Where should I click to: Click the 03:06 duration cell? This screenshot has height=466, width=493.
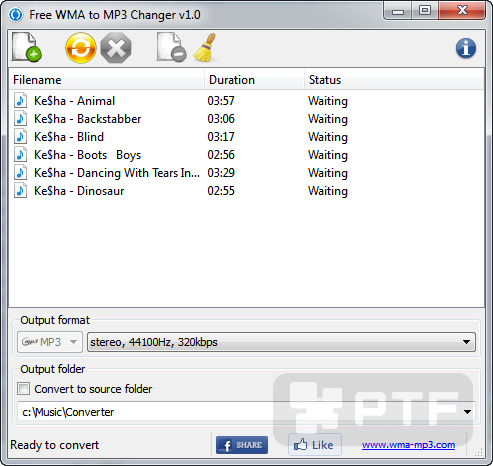221,119
